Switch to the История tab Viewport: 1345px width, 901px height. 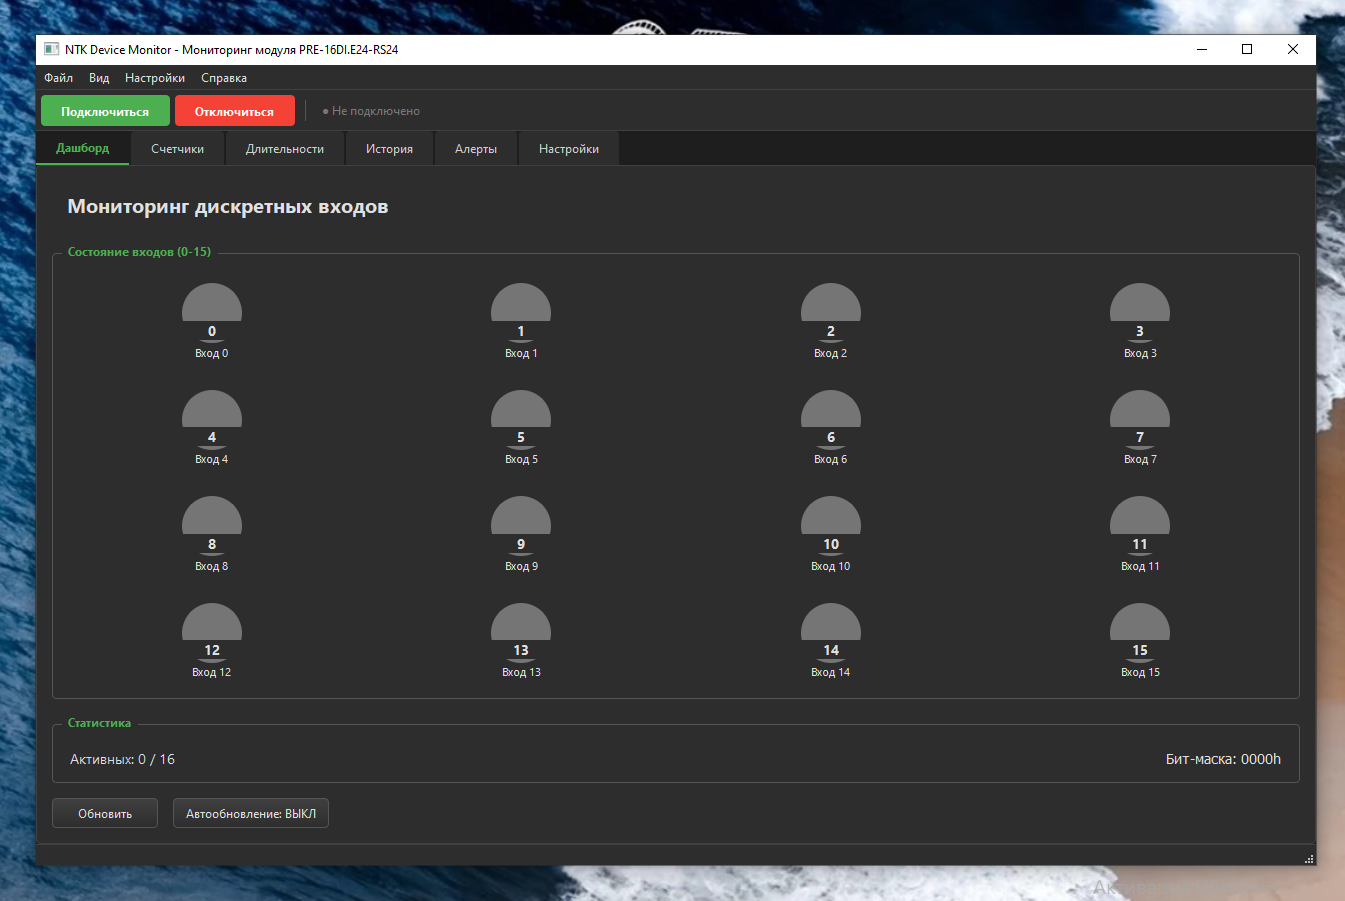tap(389, 149)
